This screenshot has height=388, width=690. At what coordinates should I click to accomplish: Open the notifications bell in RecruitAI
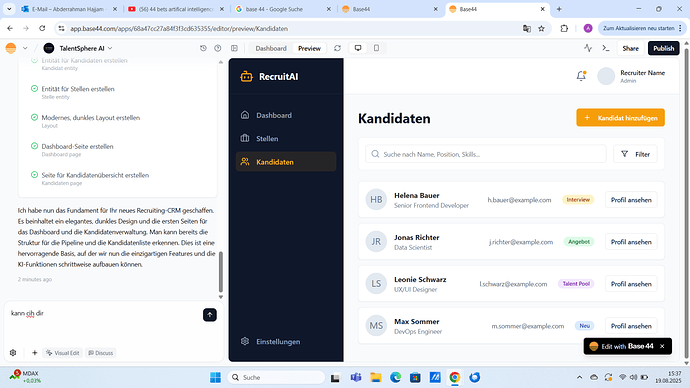[581, 76]
